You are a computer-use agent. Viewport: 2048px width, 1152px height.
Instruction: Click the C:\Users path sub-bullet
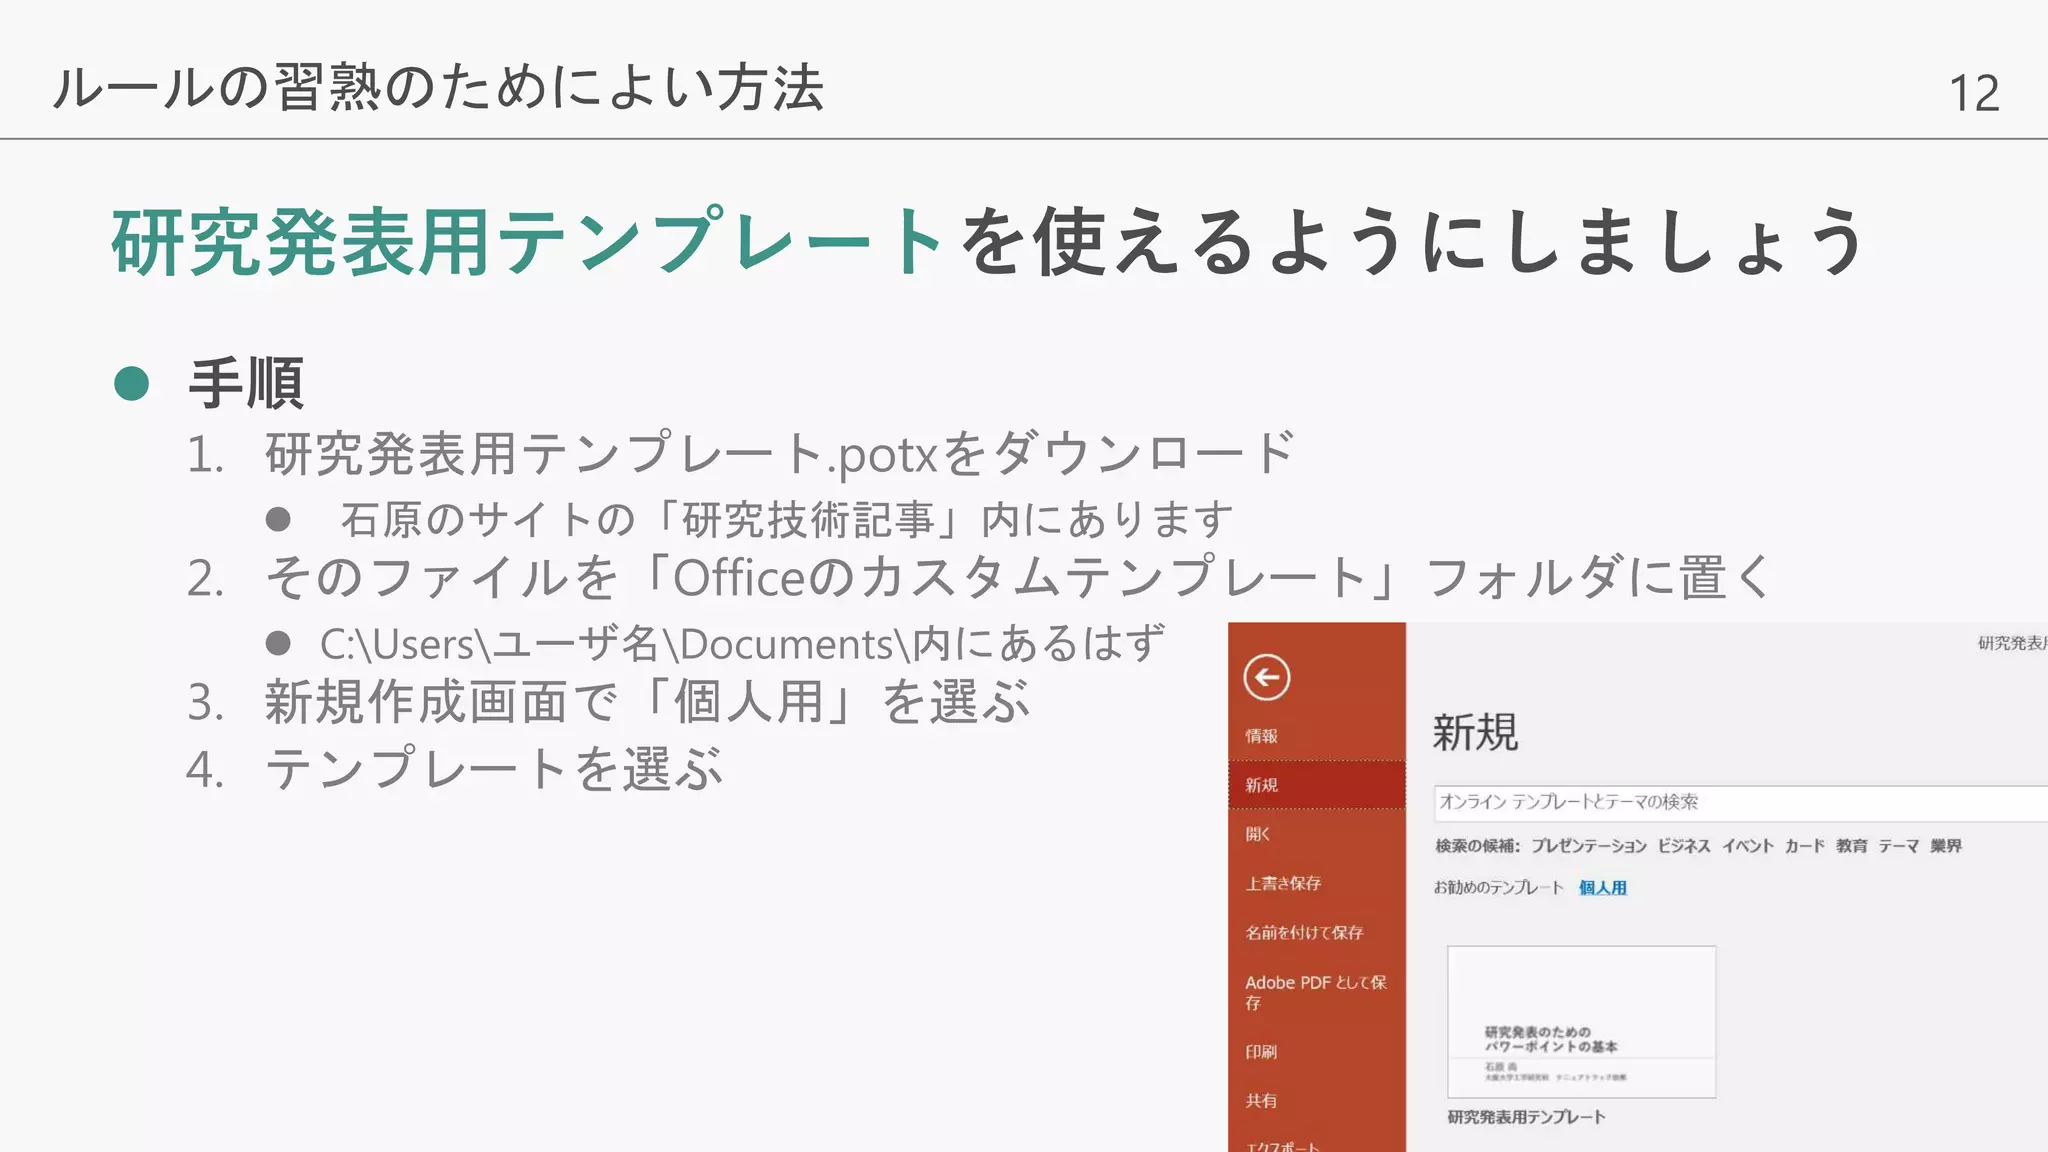tap(742, 643)
